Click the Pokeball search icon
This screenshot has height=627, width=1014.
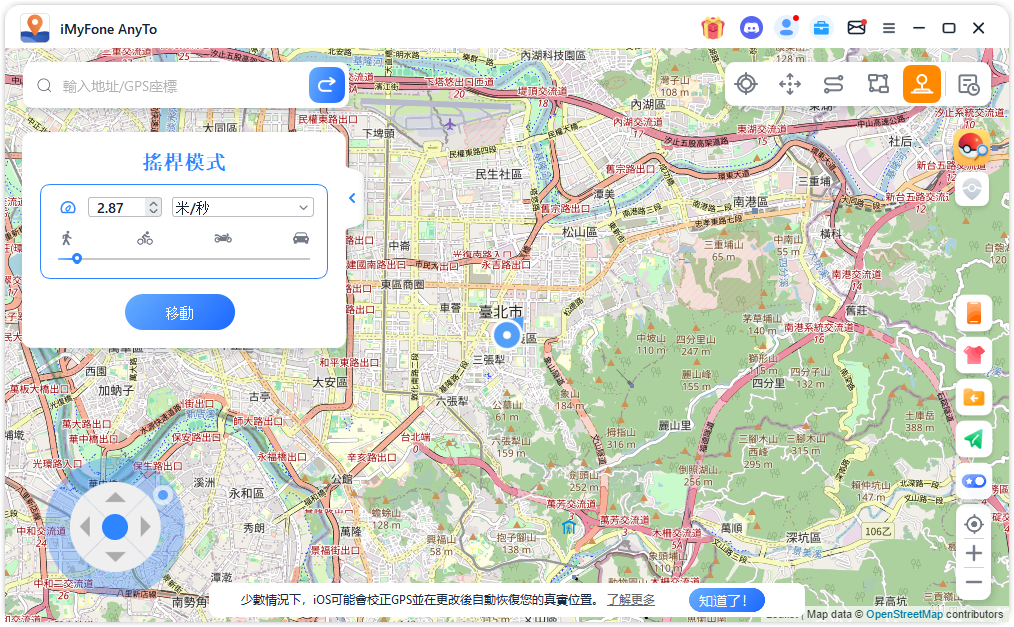pos(973,148)
